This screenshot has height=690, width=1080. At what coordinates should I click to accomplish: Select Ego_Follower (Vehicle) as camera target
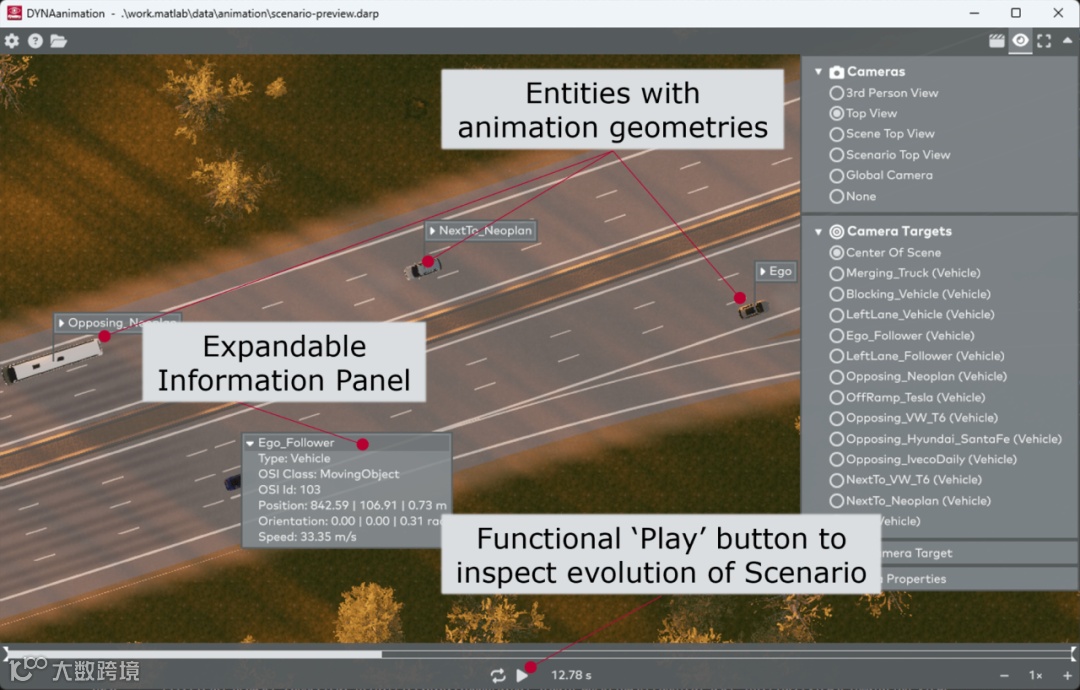[x=902, y=335]
